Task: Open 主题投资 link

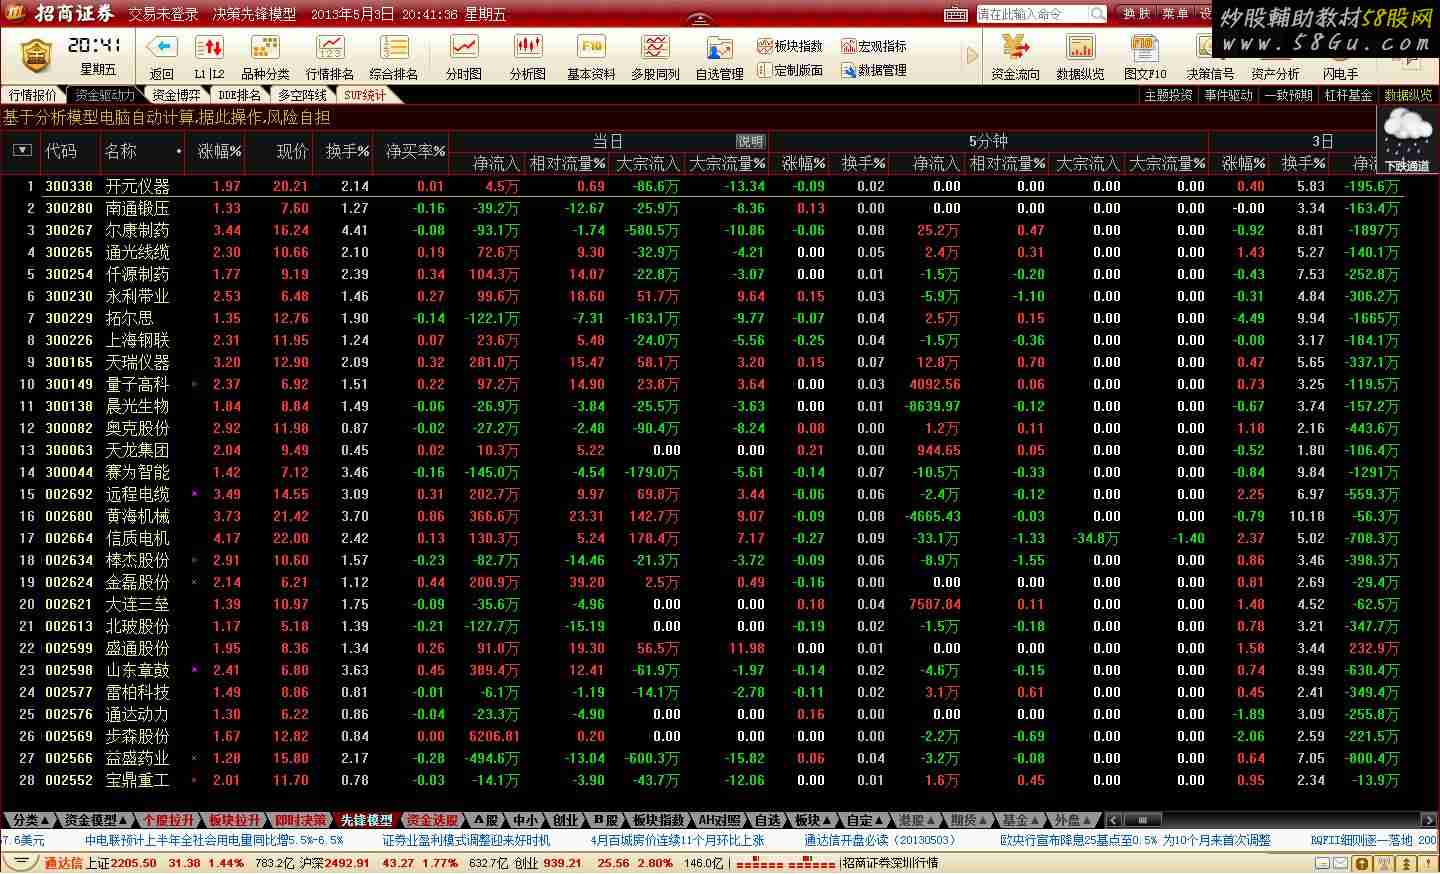Action: [x=1168, y=95]
